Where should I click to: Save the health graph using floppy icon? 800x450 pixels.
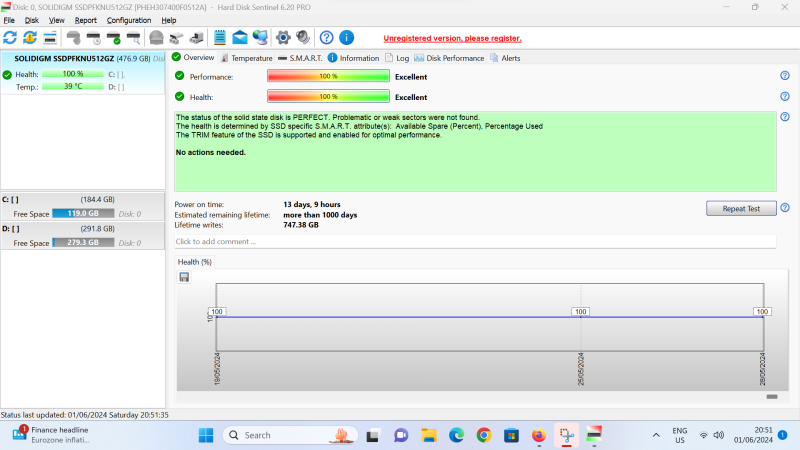[184, 277]
